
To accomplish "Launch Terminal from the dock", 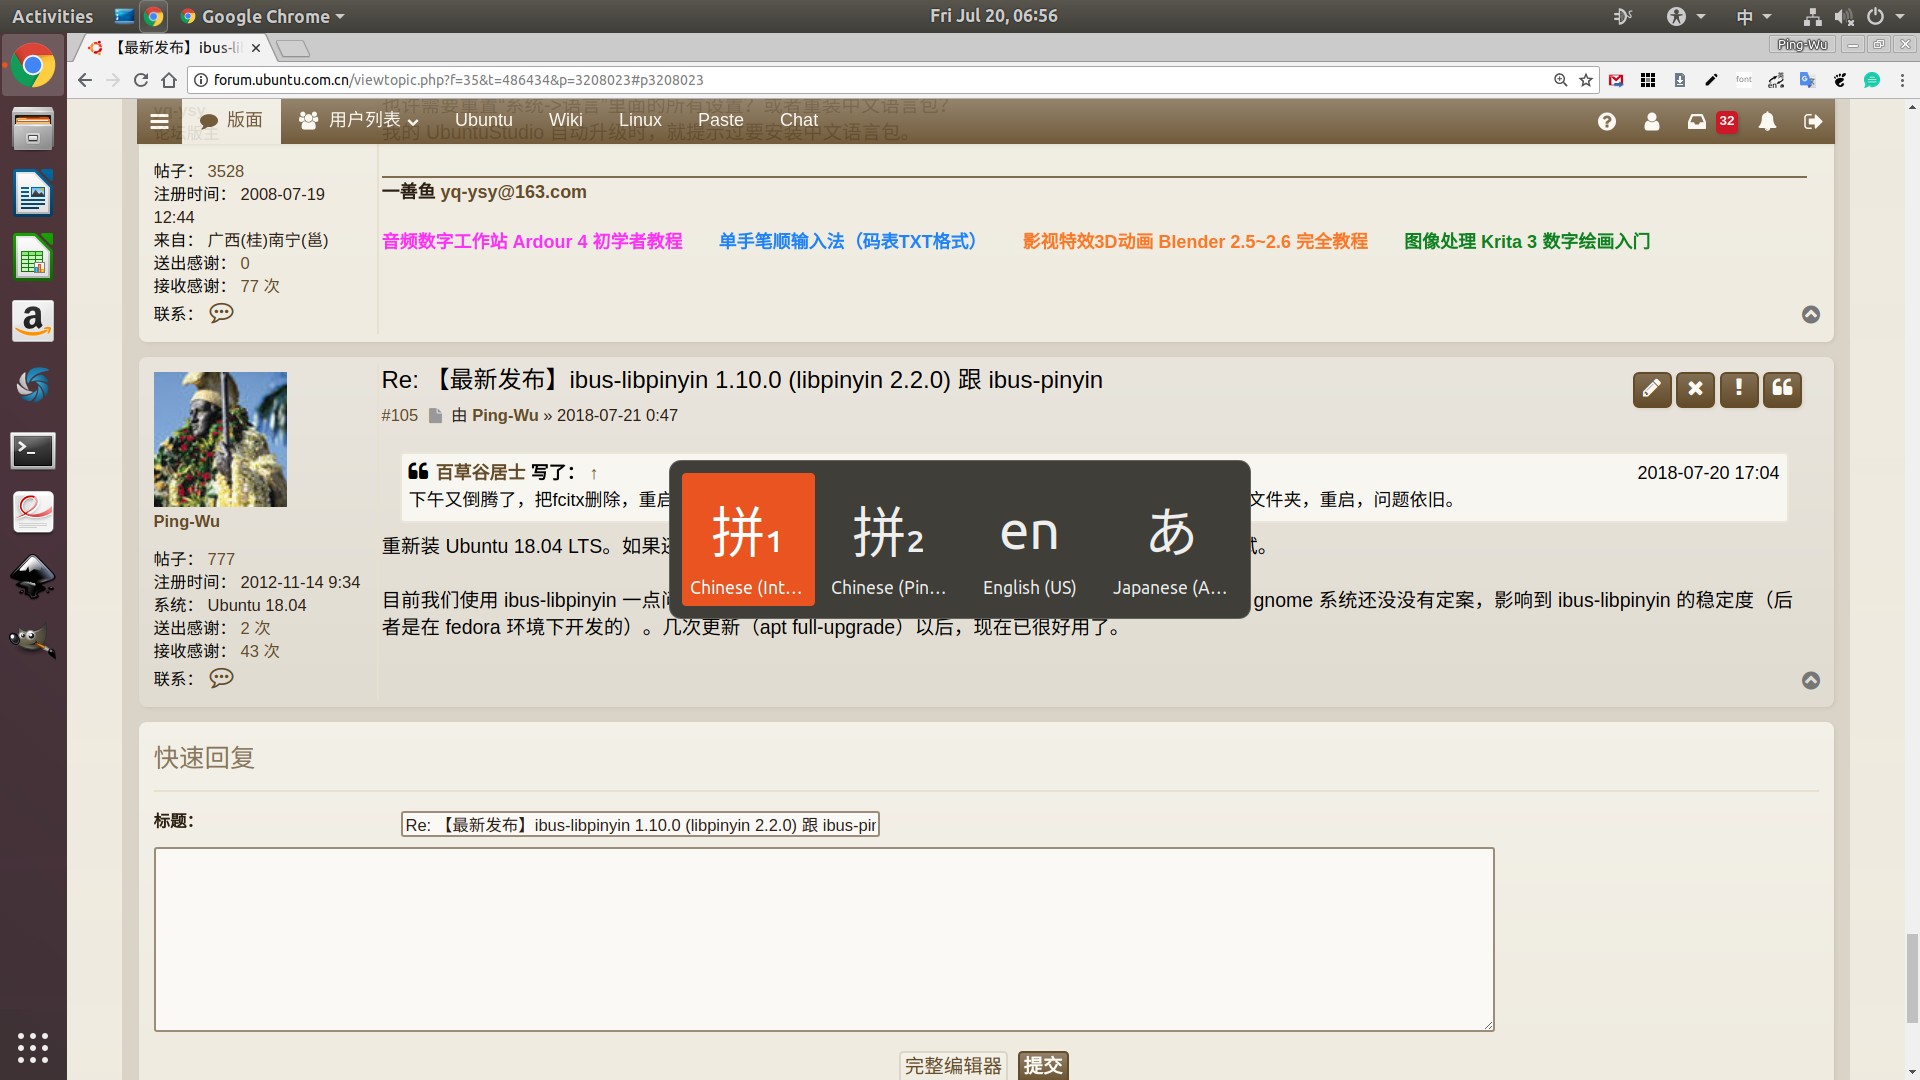I will (33, 450).
